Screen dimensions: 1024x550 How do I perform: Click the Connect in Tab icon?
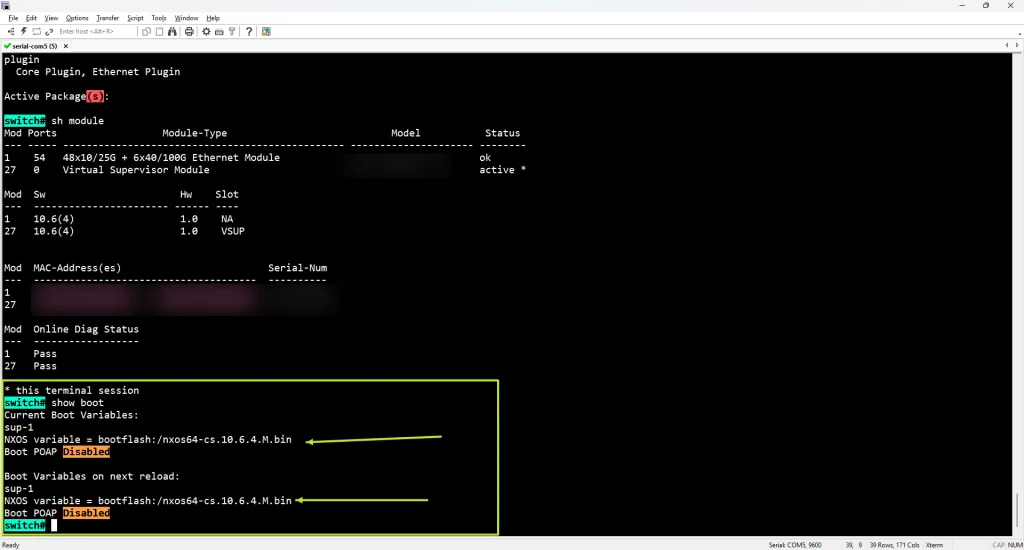tap(37, 31)
